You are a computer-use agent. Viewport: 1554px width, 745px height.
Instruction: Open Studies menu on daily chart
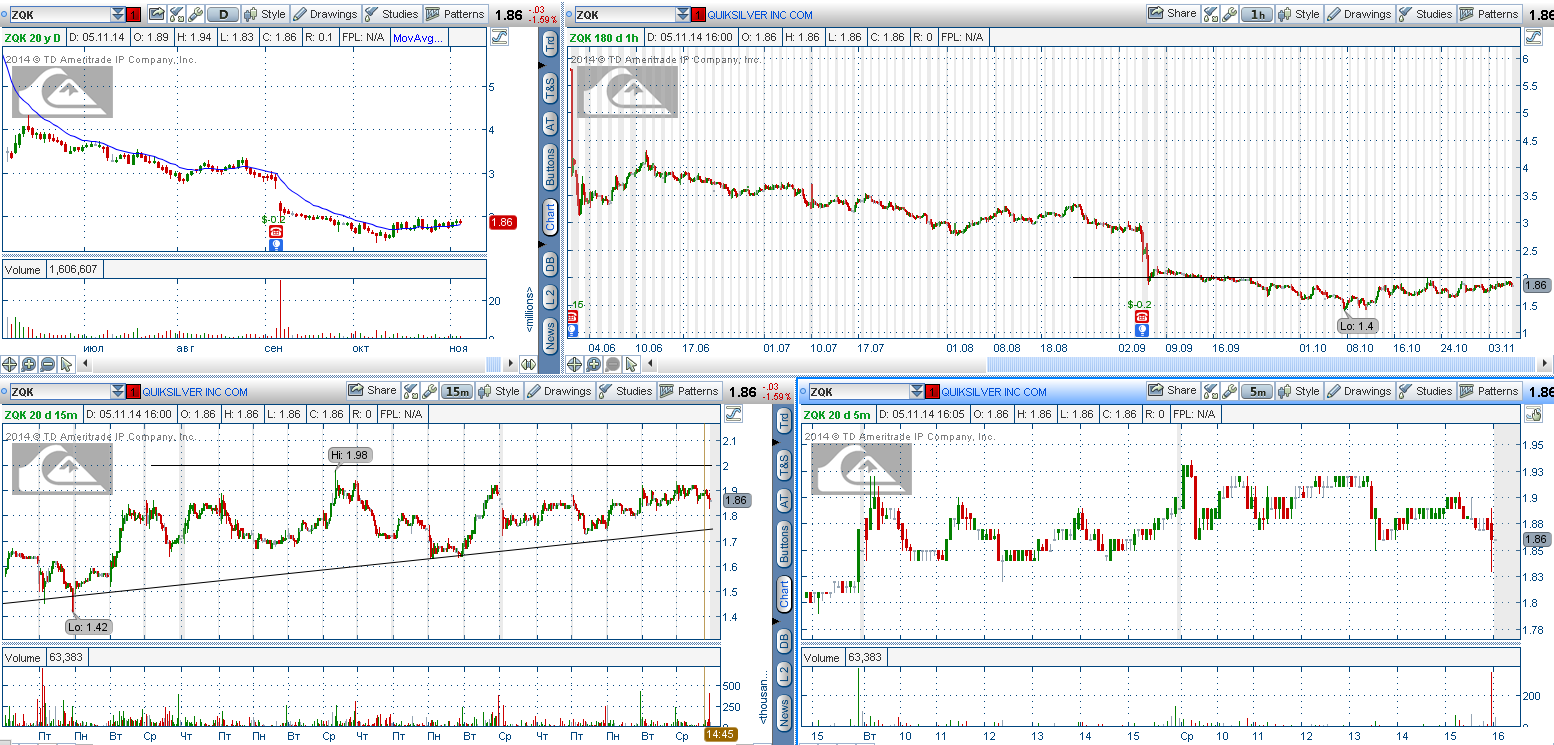point(392,14)
